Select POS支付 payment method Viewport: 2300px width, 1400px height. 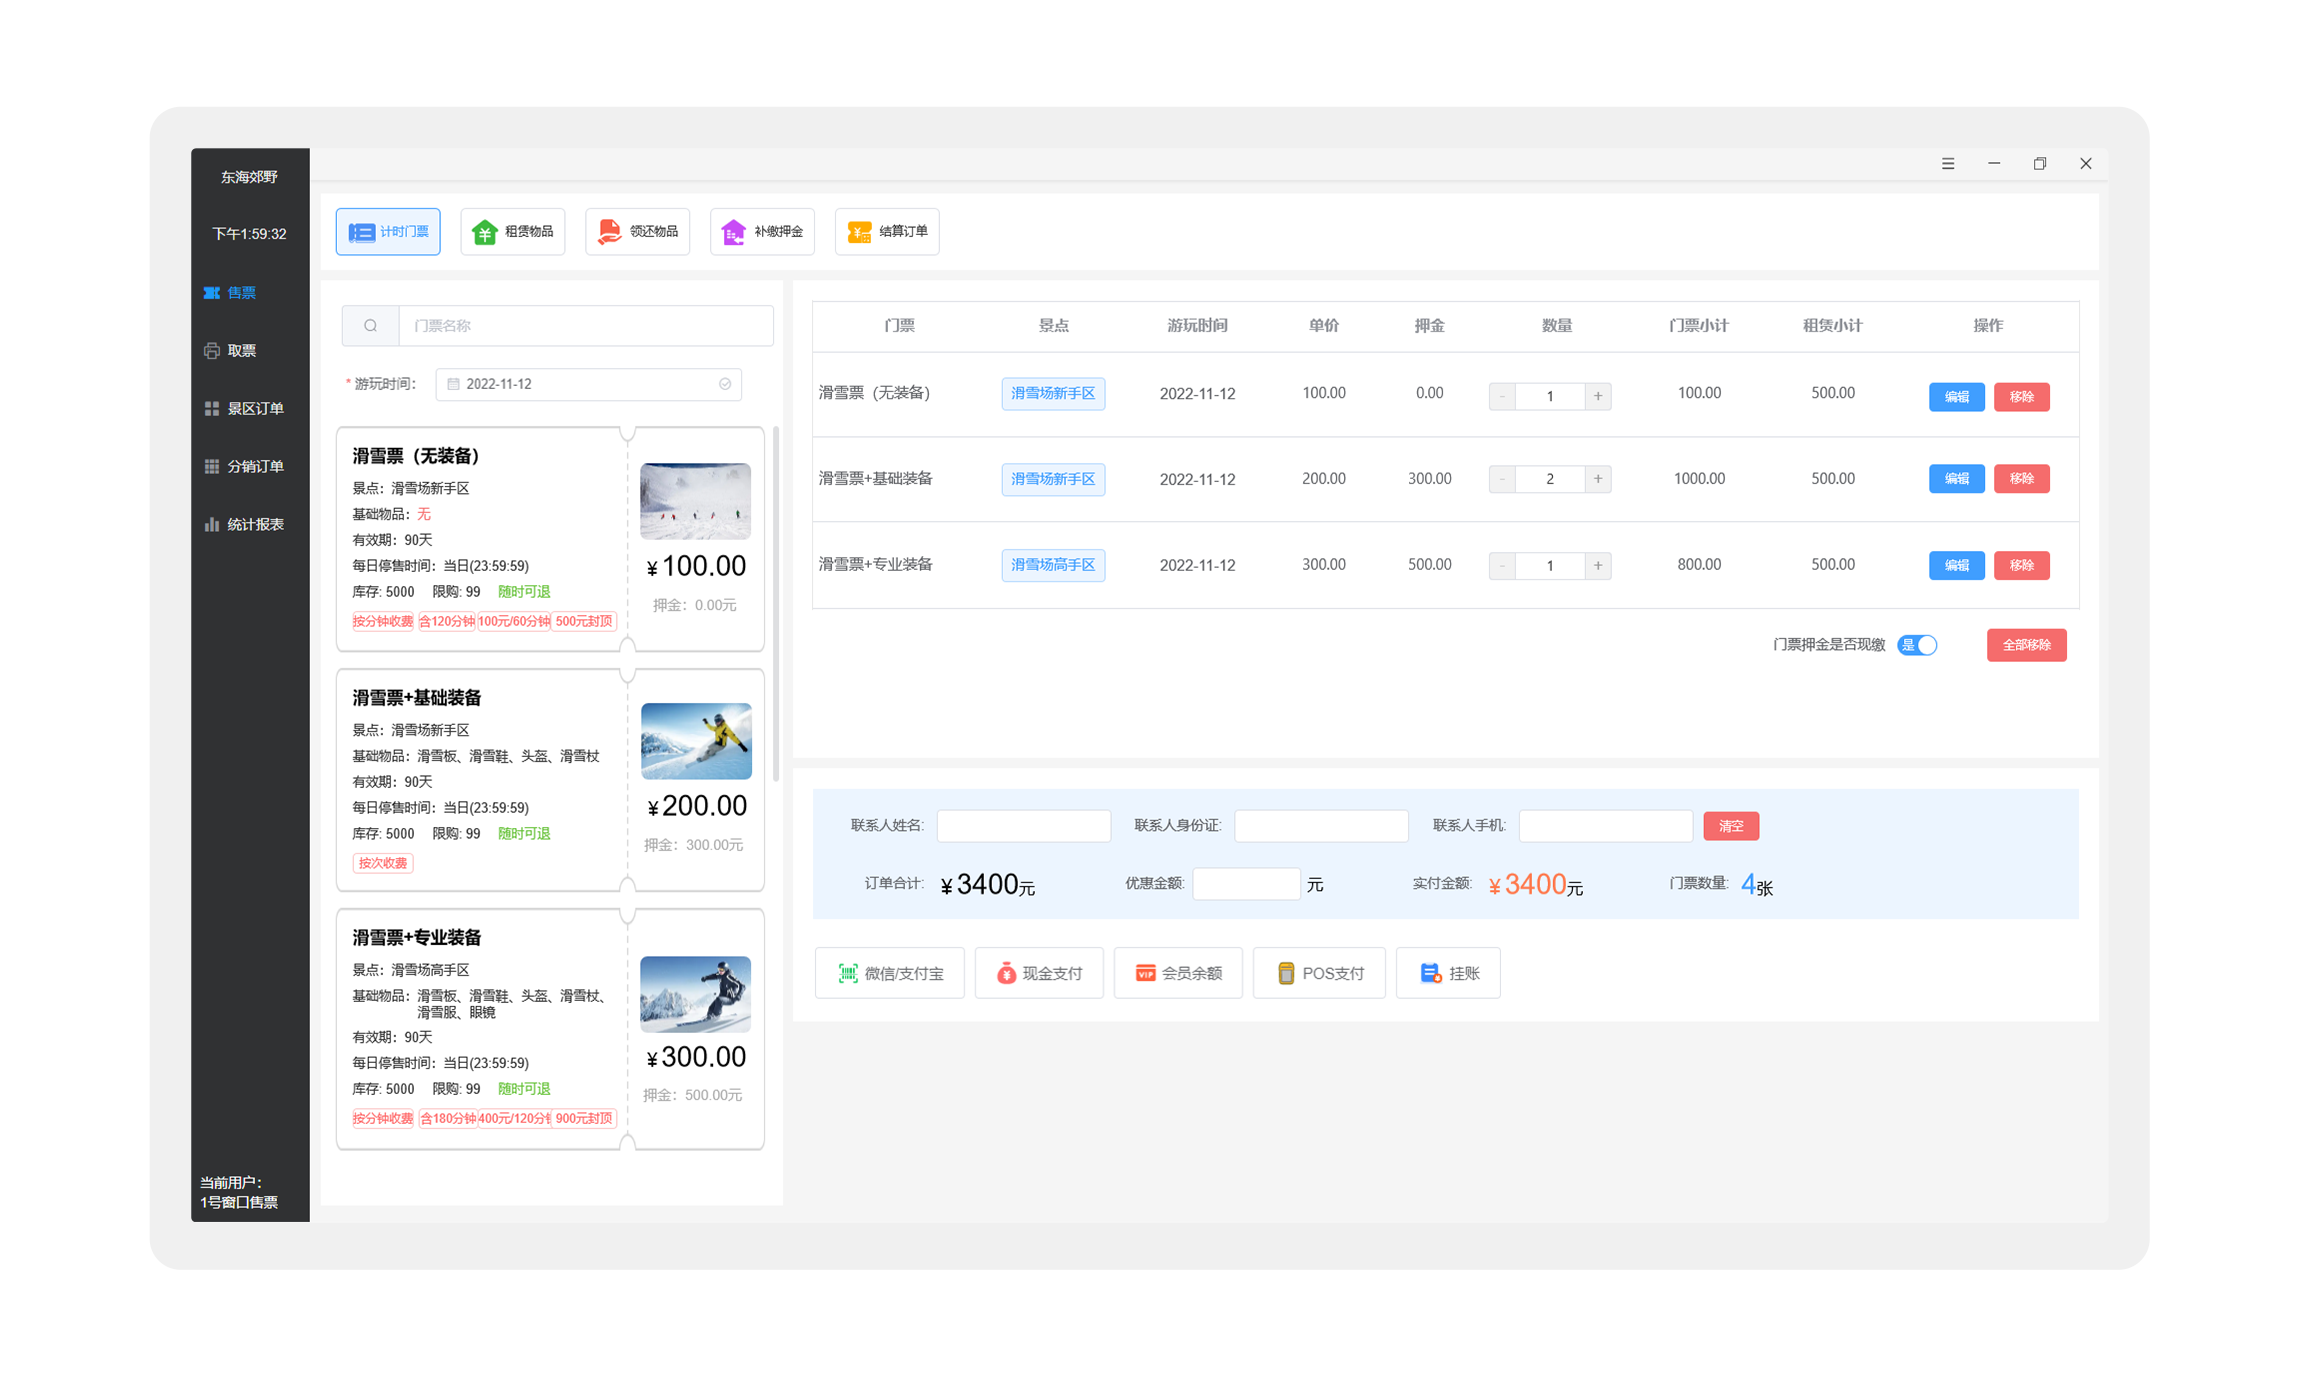click(x=1319, y=973)
